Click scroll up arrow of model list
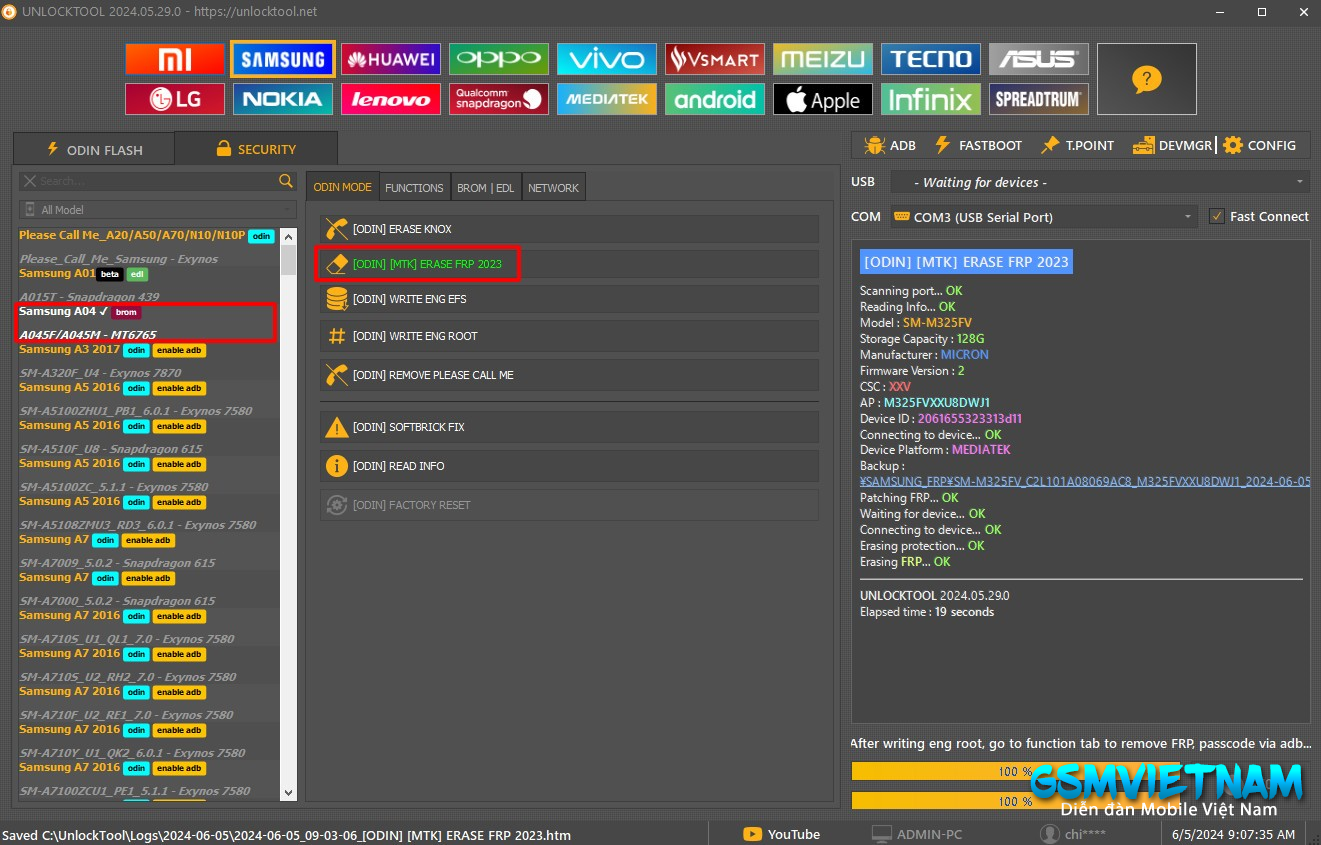 (x=289, y=237)
